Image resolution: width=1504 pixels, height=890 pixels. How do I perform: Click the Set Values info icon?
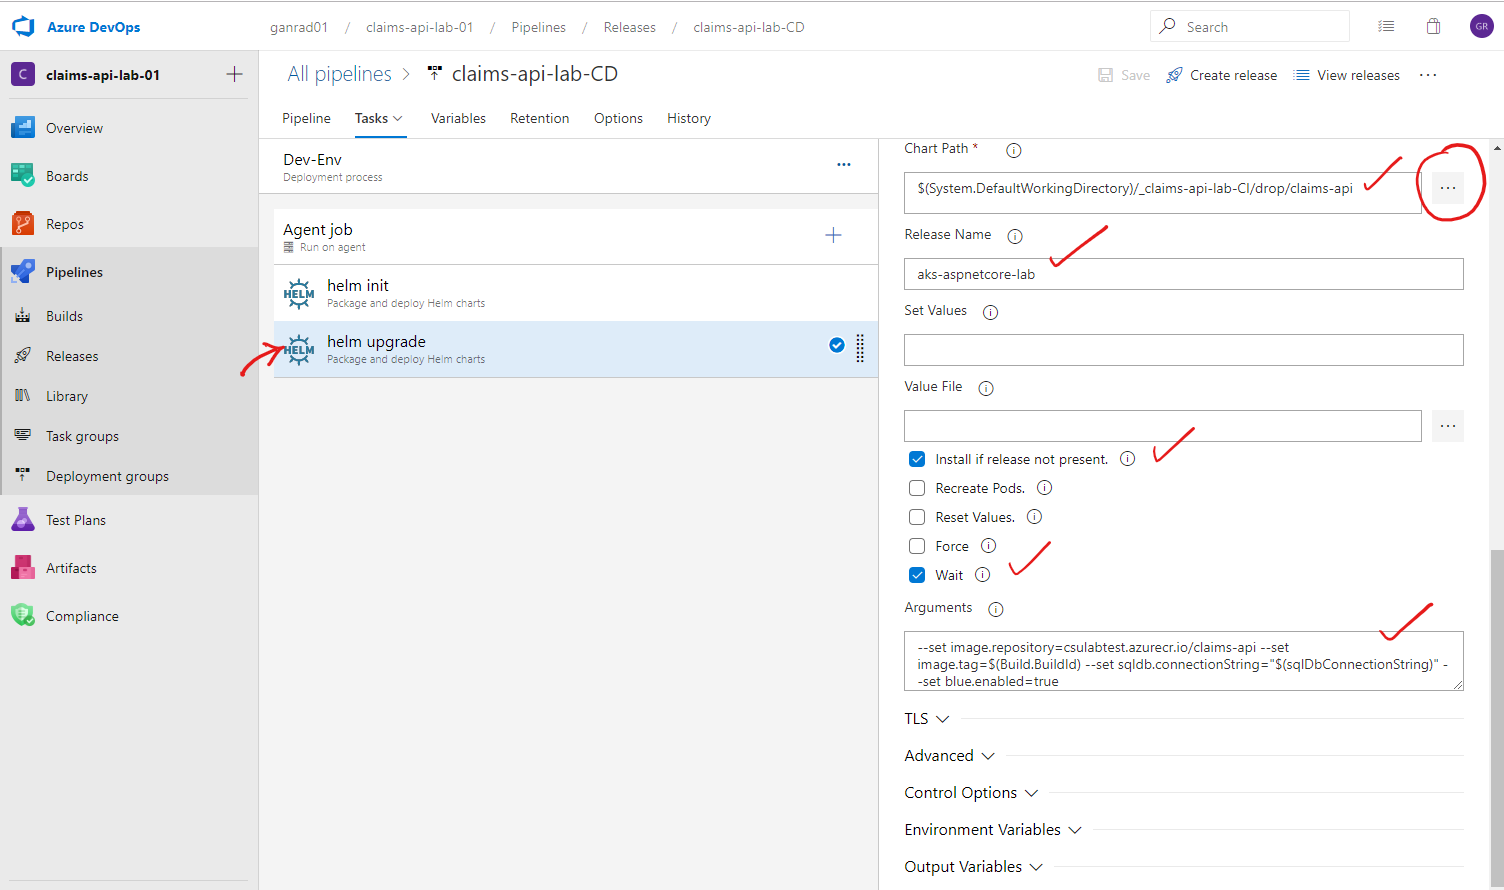click(x=990, y=312)
